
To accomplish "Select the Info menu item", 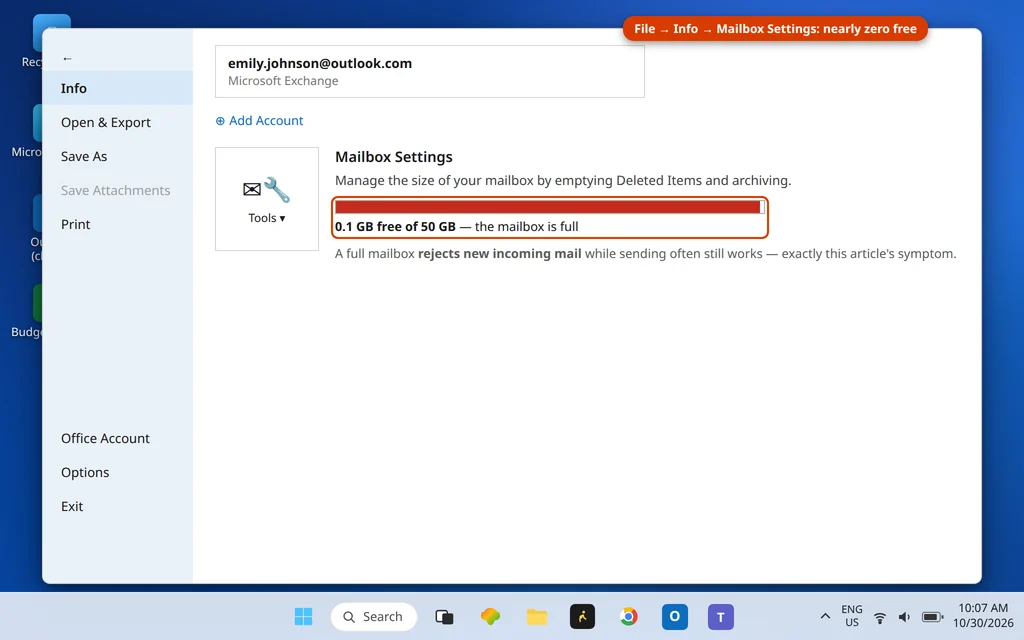I will (x=118, y=88).
